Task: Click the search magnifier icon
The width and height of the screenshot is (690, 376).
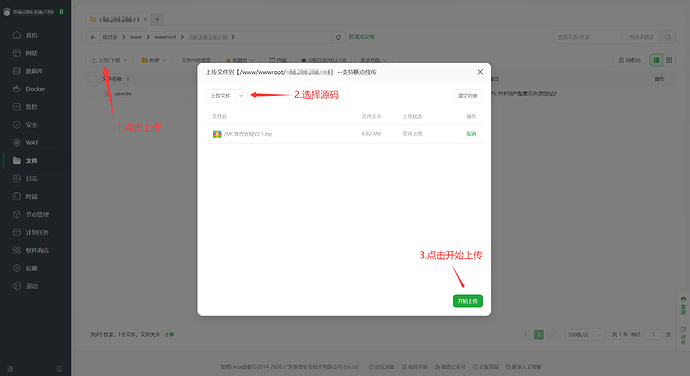Action: (x=668, y=37)
